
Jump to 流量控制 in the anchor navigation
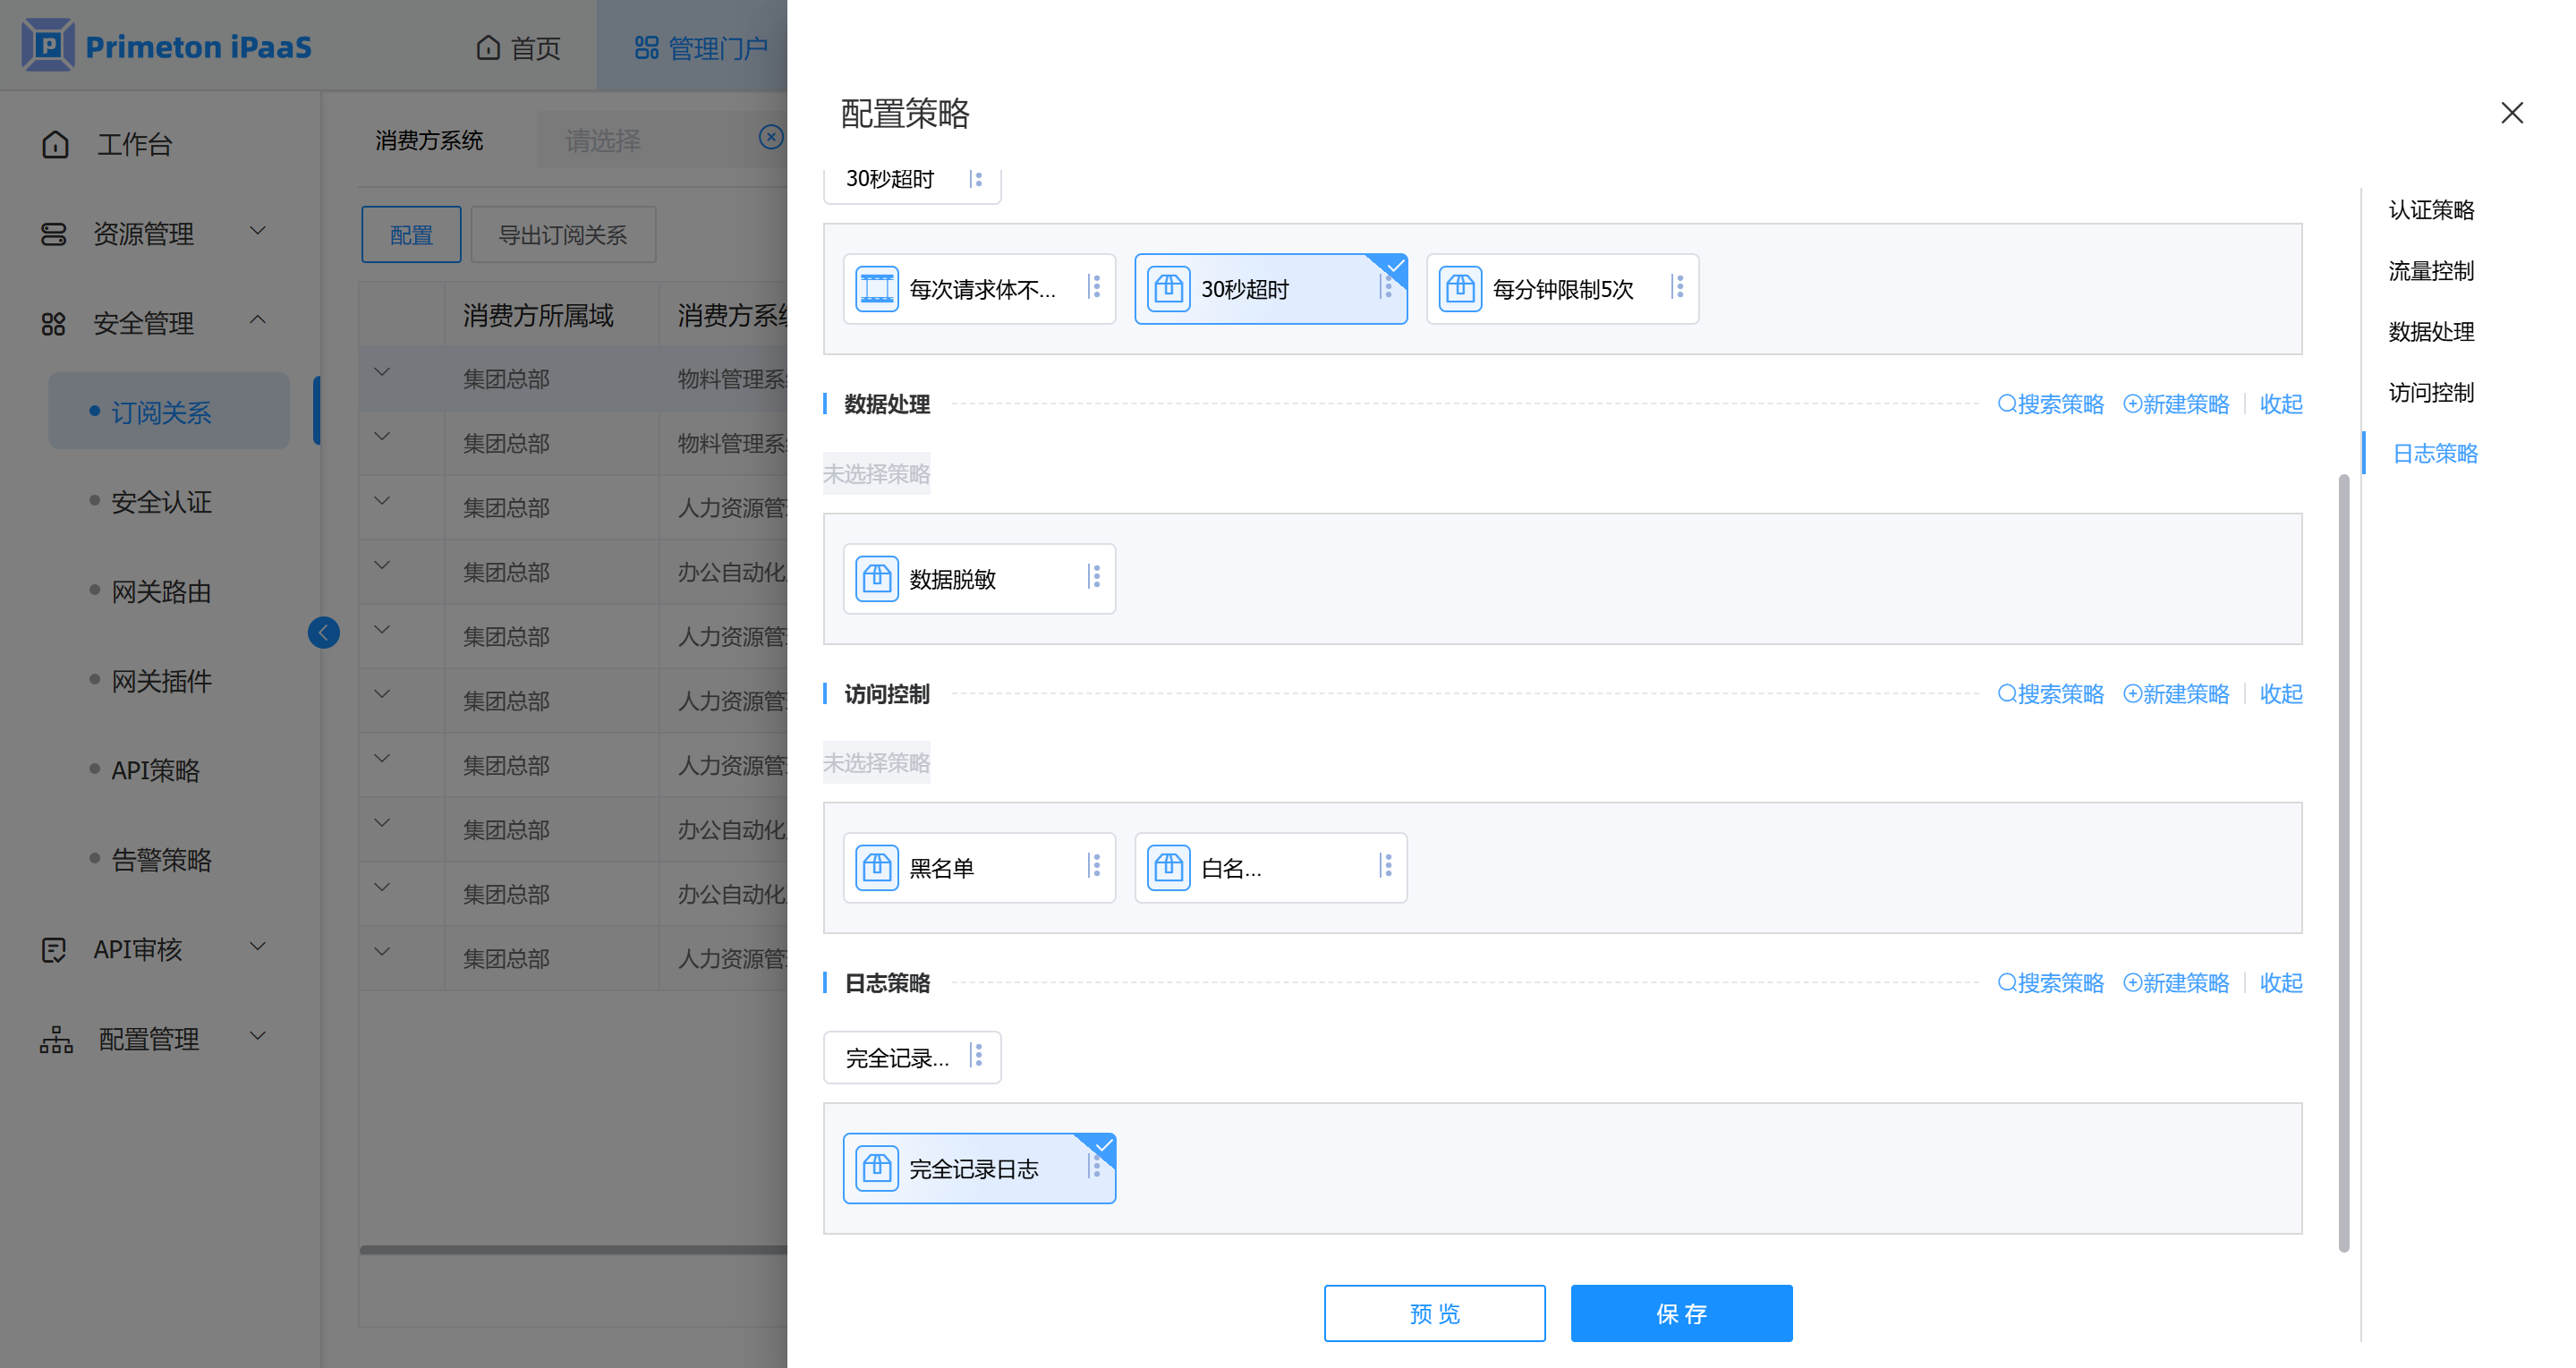coord(2430,271)
